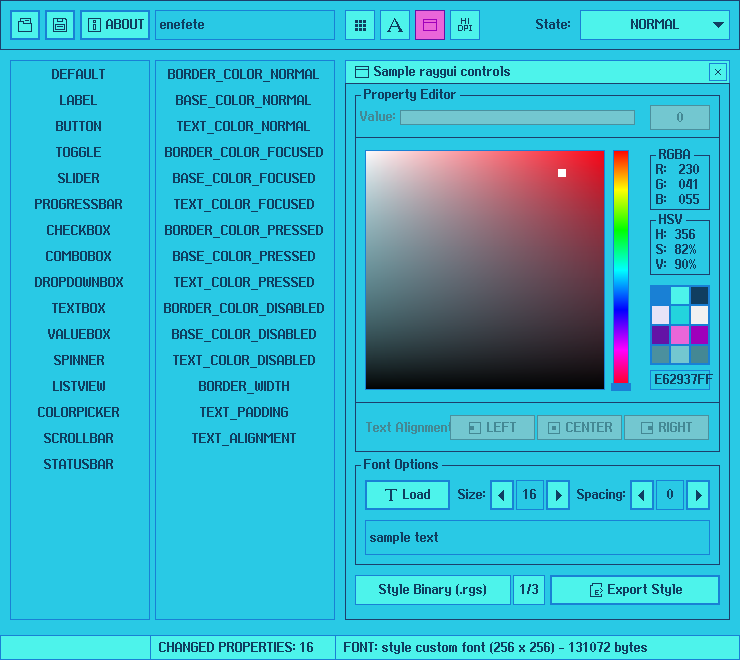Image resolution: width=740 pixels, height=660 pixels.
Task: Open the ABOUT info window
Action: point(115,25)
